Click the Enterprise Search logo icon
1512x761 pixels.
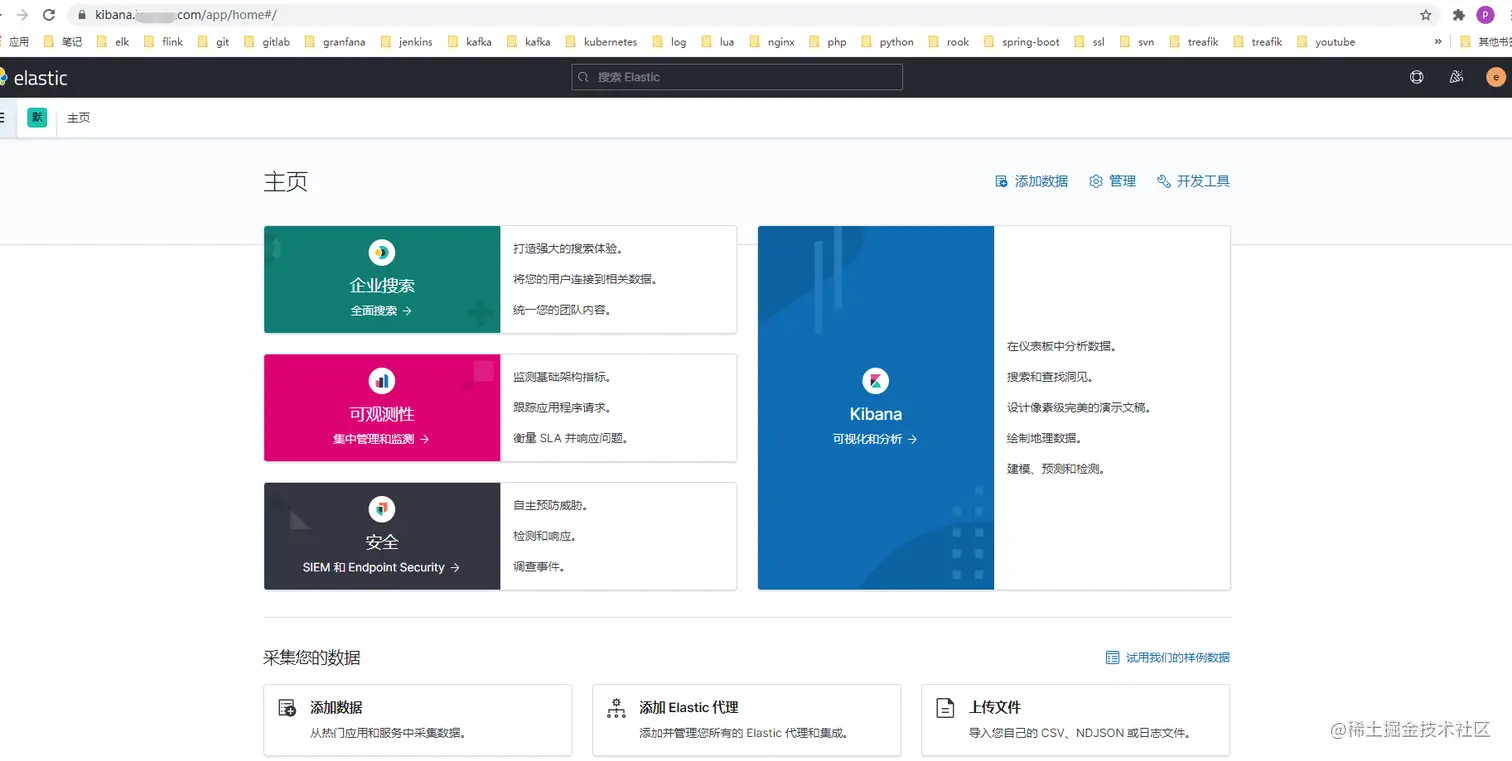382,252
